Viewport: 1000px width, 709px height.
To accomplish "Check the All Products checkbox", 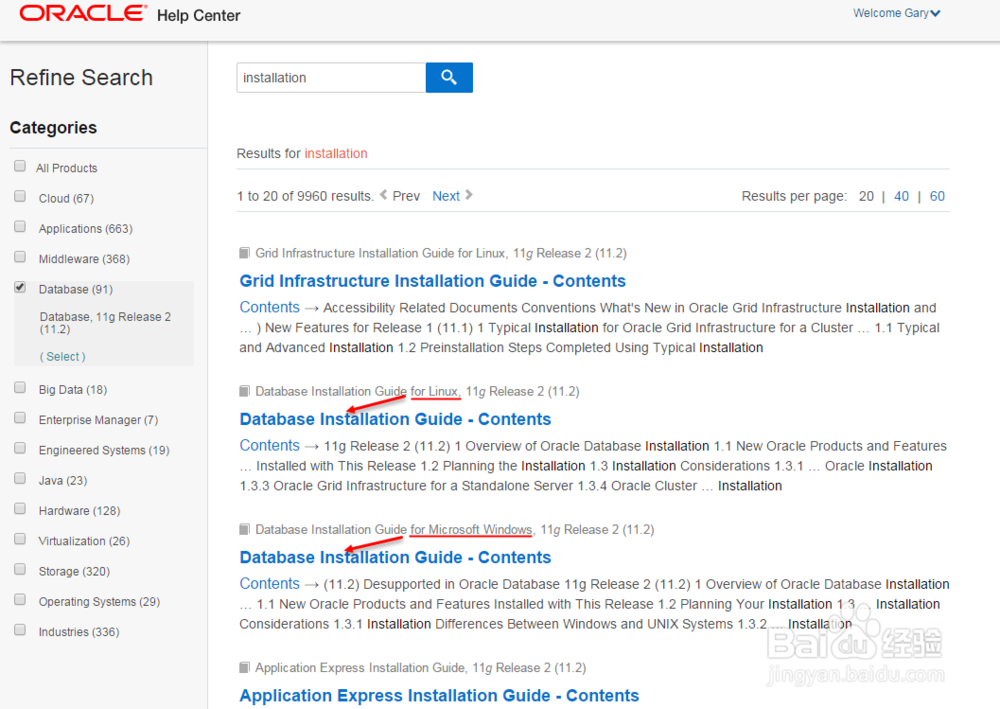I will point(20,166).
